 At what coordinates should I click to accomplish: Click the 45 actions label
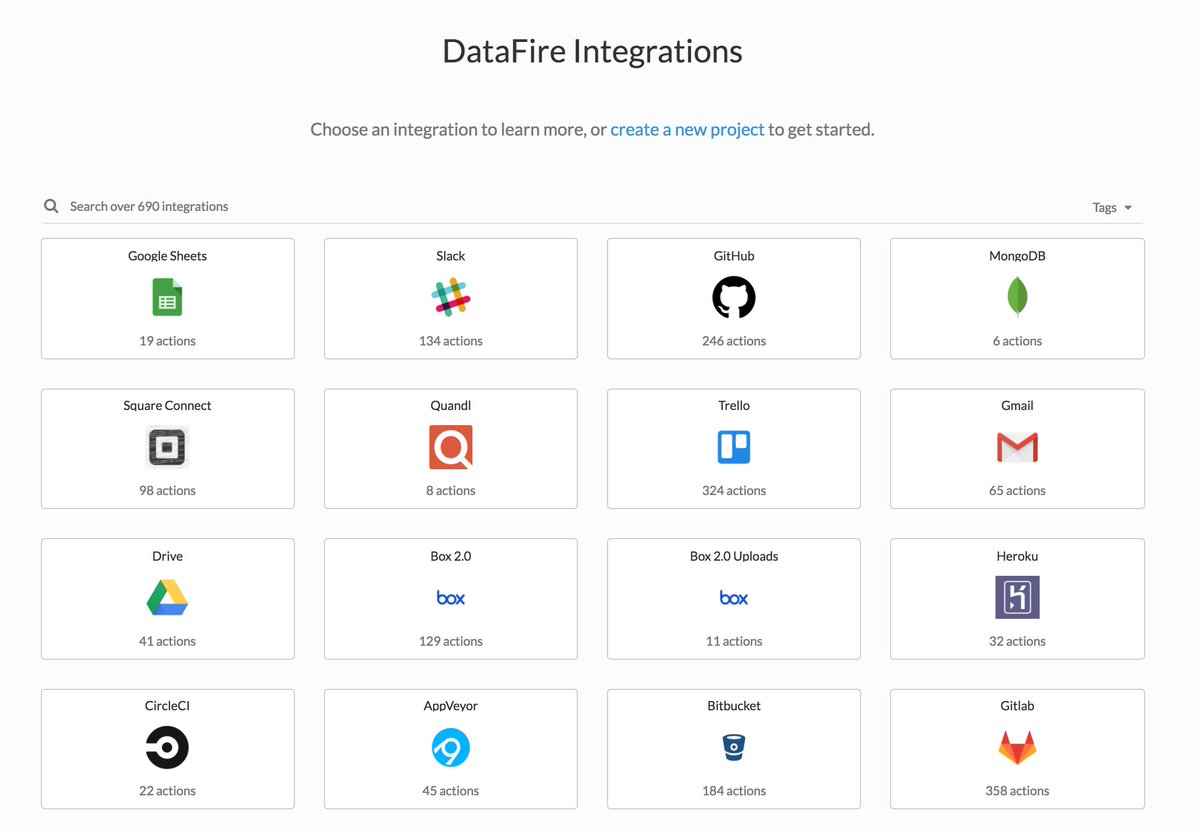[451, 791]
